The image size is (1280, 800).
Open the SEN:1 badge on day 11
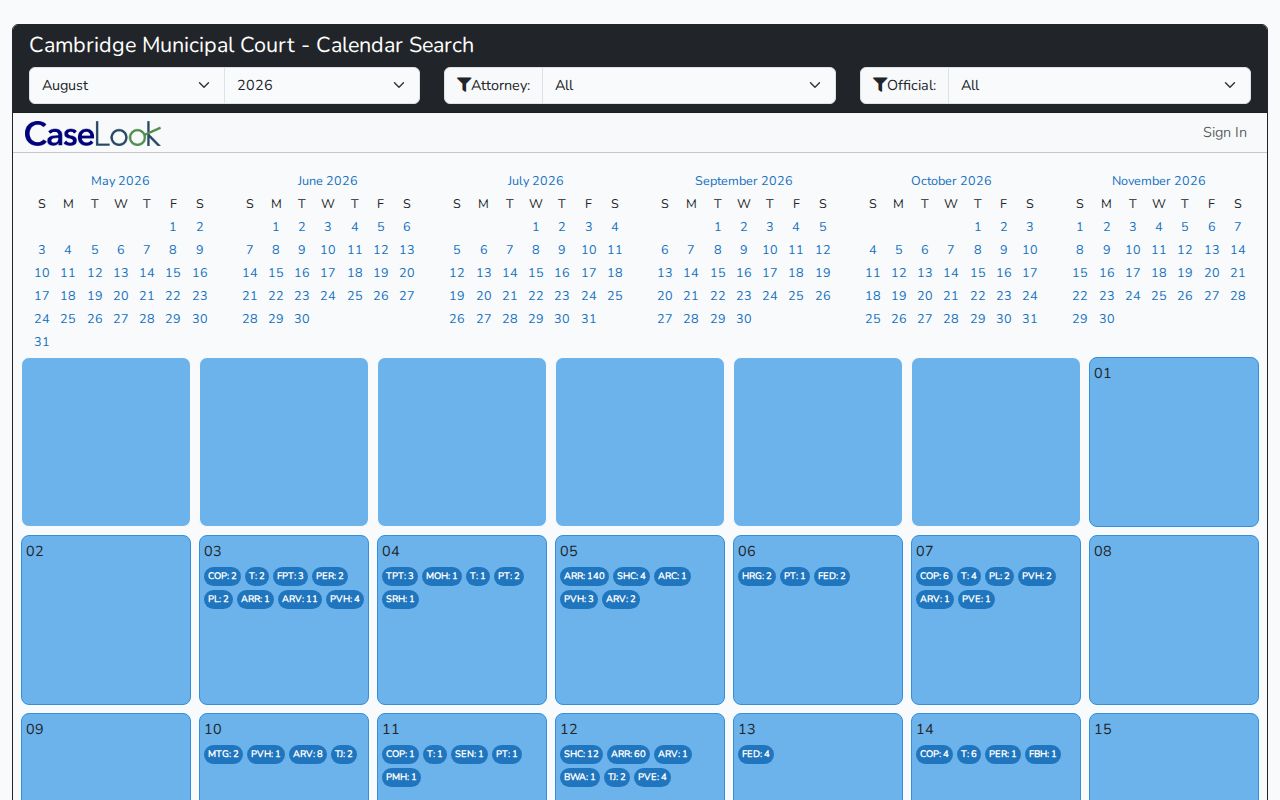pyautogui.click(x=469, y=754)
